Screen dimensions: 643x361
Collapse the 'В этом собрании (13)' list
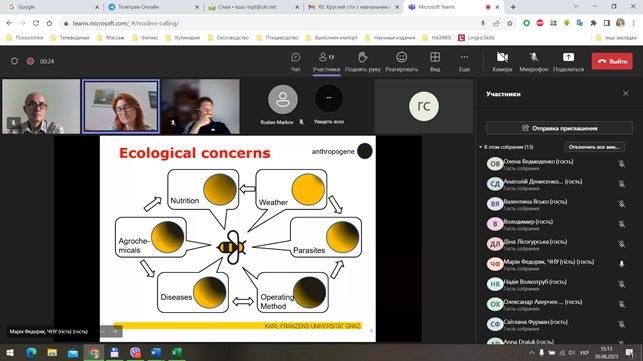coord(481,147)
